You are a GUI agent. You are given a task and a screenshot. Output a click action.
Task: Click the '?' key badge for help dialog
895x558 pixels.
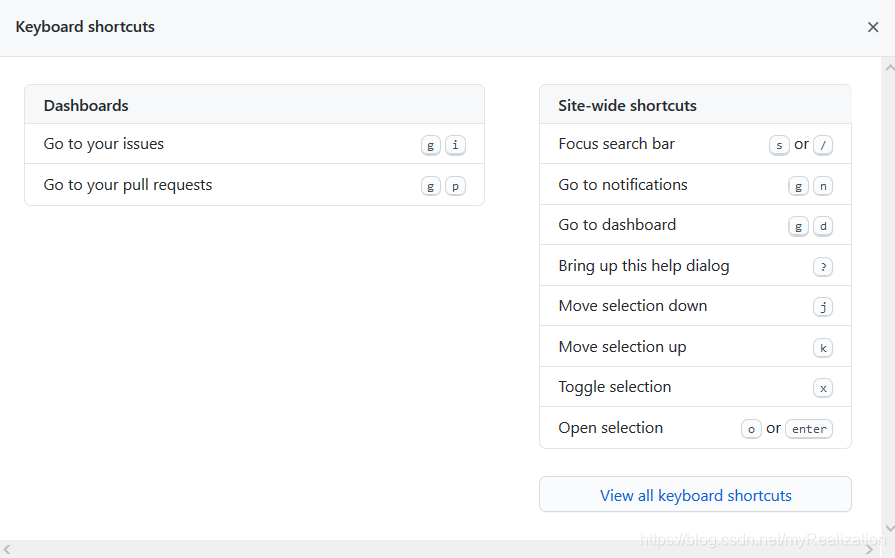tap(823, 267)
